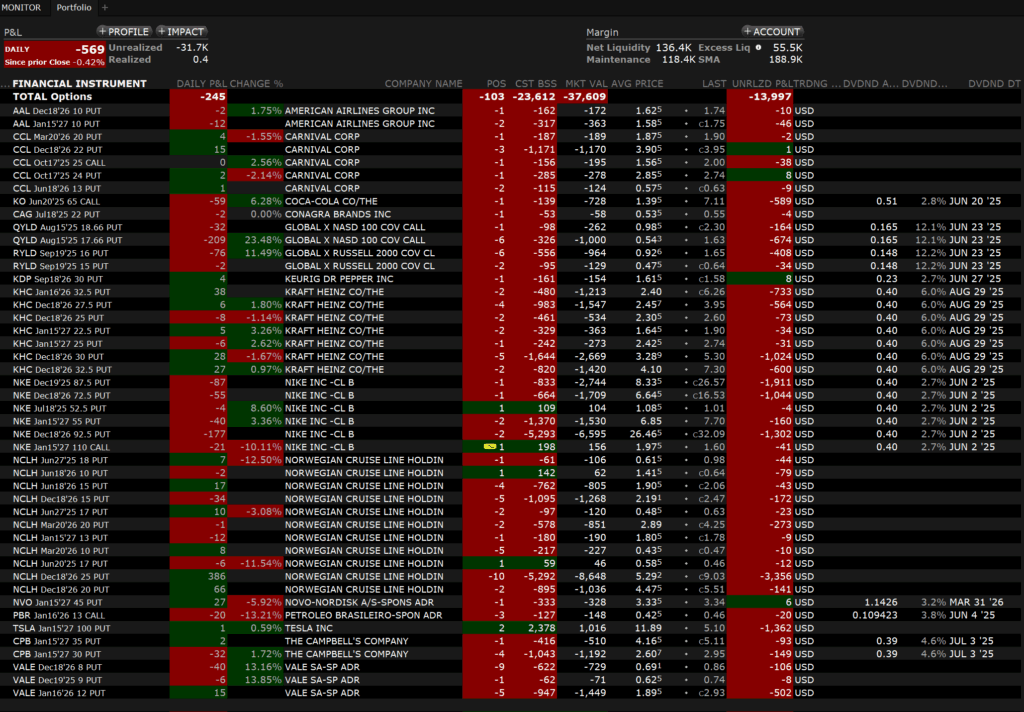Screen dimensions: 1024x712
Task: Select NCLH Jun20'25 17 PUT row
Action: (x=511, y=563)
